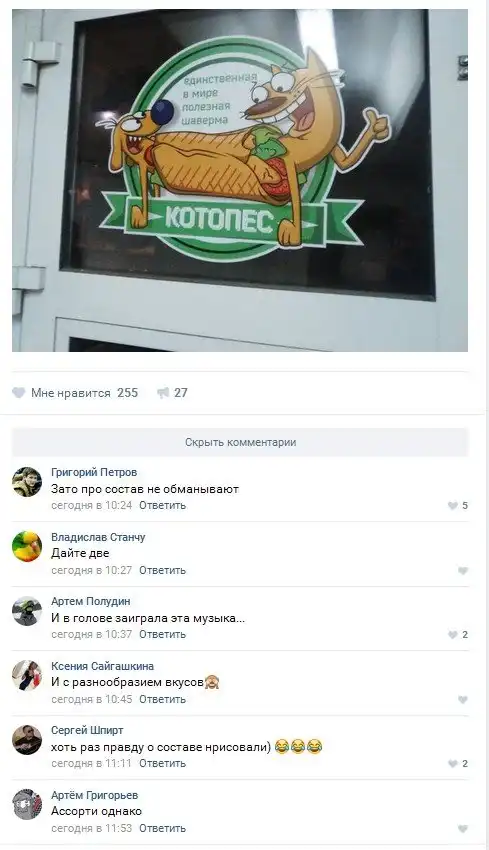489x850 pixels.
Task: Like Сергей Шпирт's comment heart
Action: click(453, 764)
